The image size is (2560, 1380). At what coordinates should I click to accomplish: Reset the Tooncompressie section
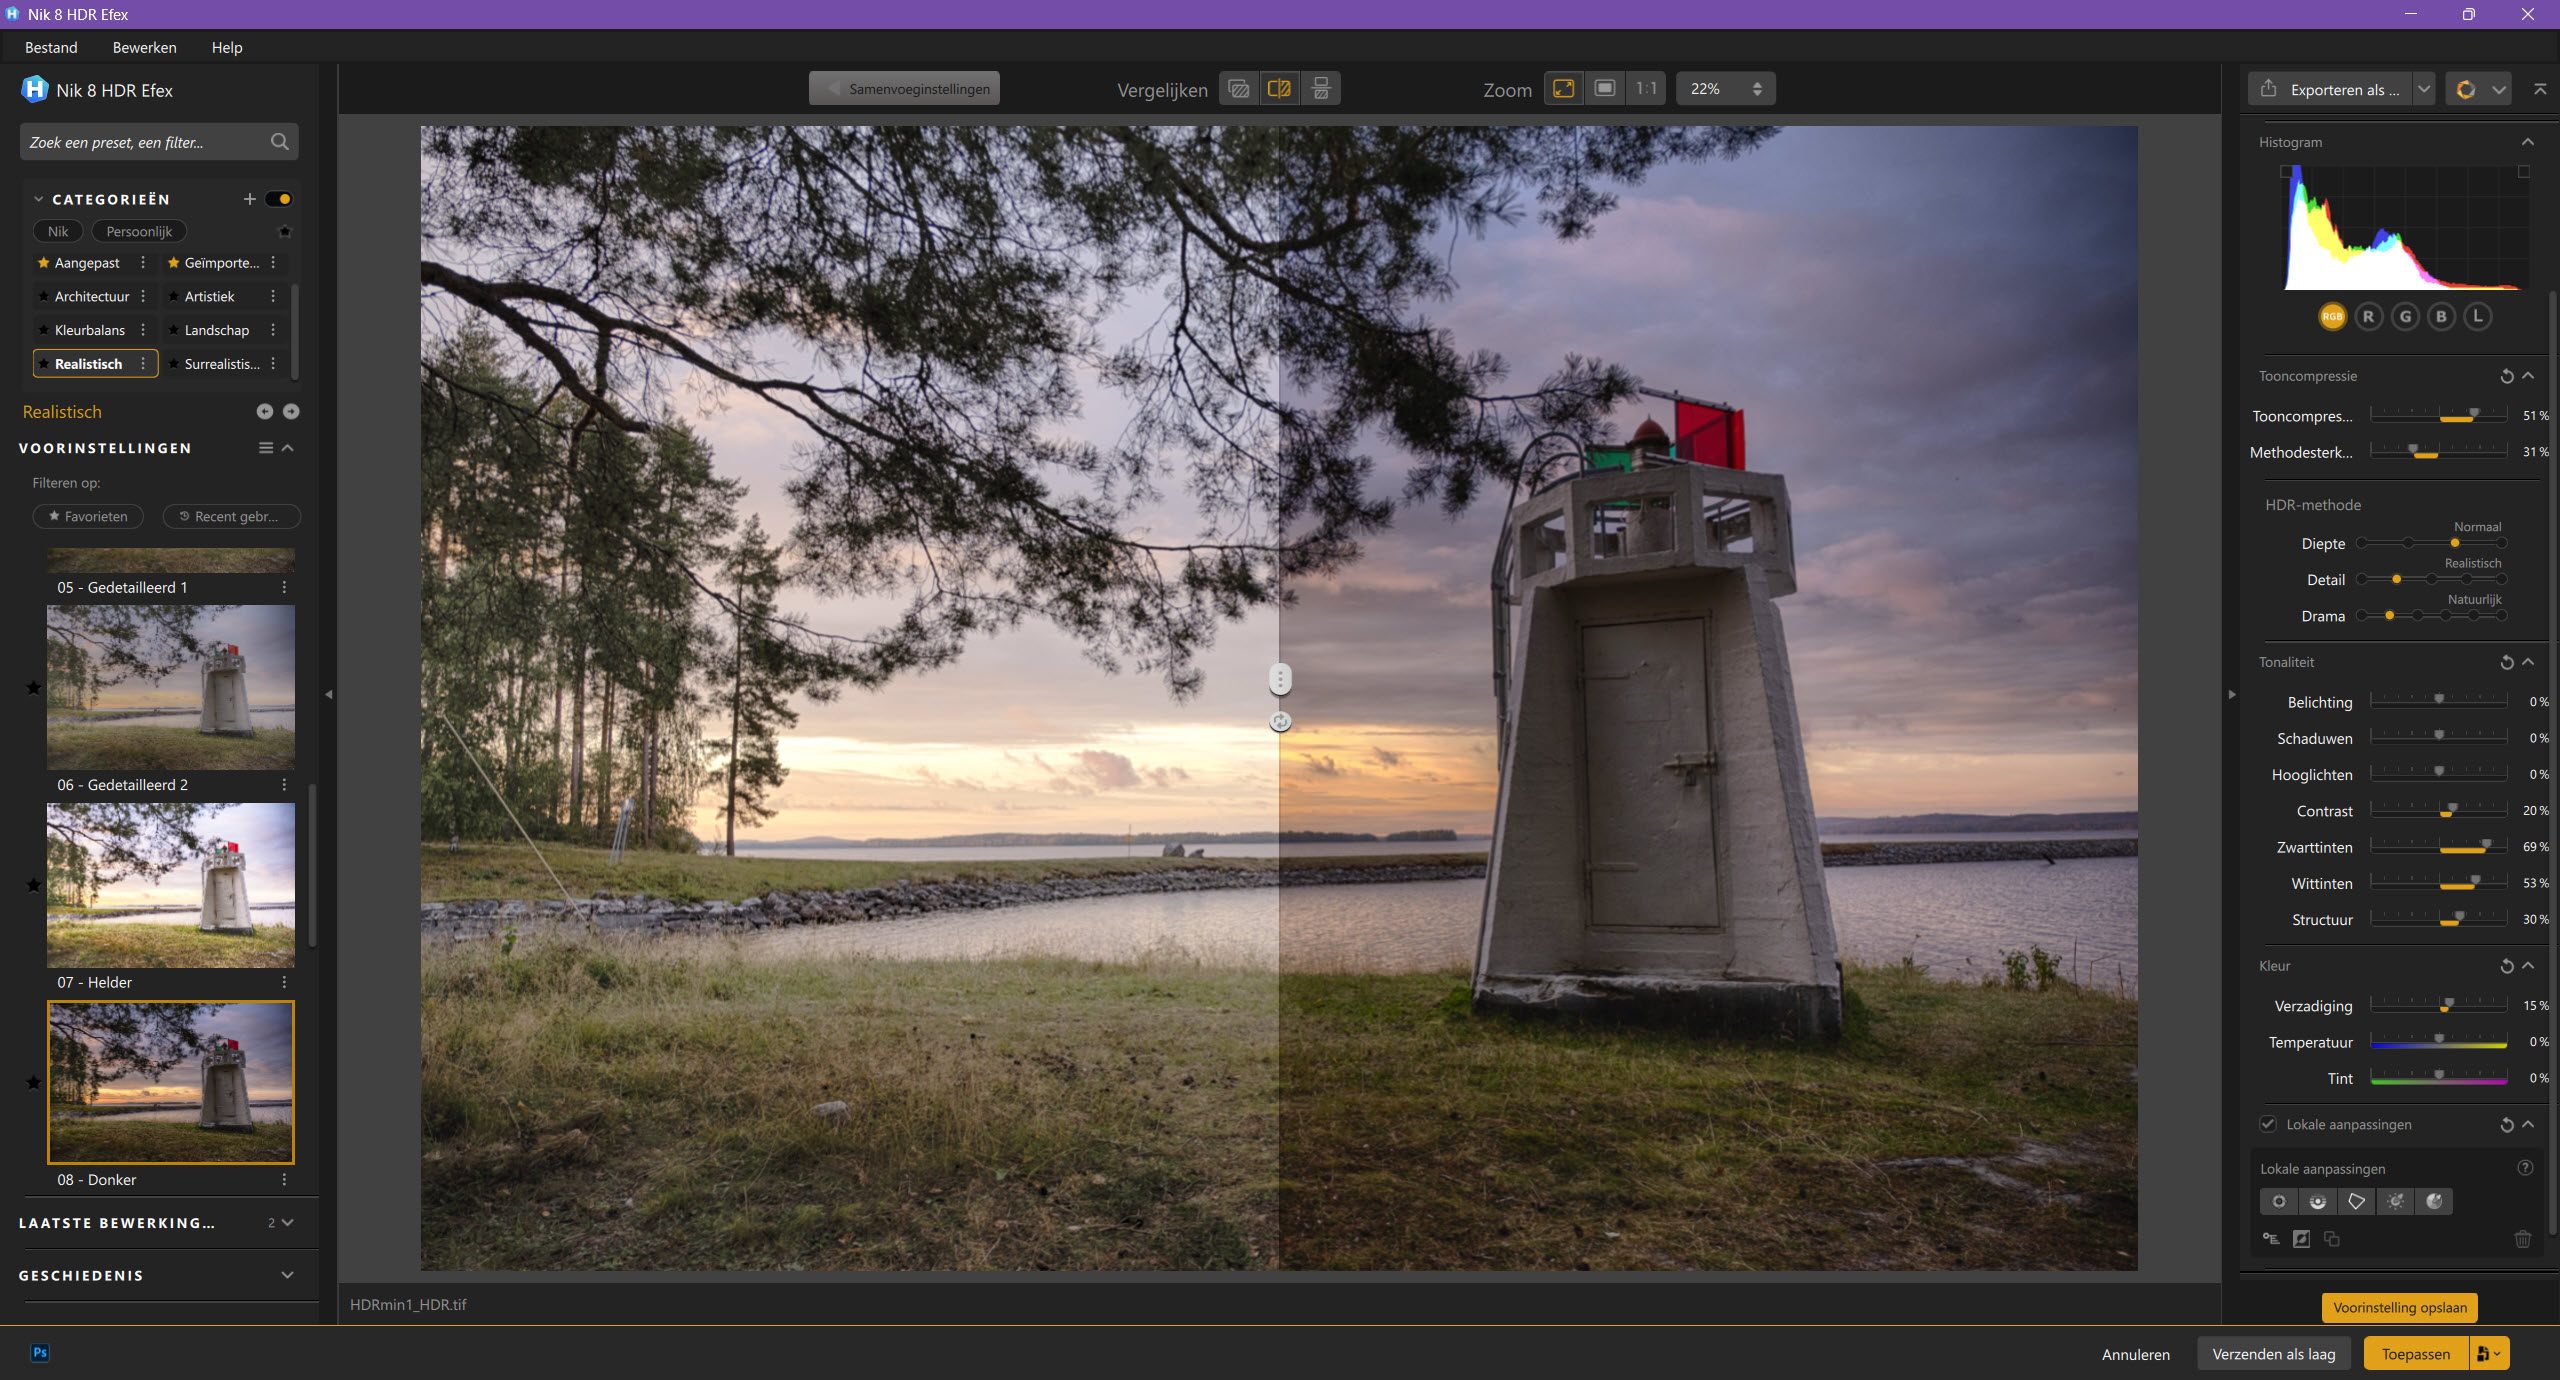click(2507, 377)
